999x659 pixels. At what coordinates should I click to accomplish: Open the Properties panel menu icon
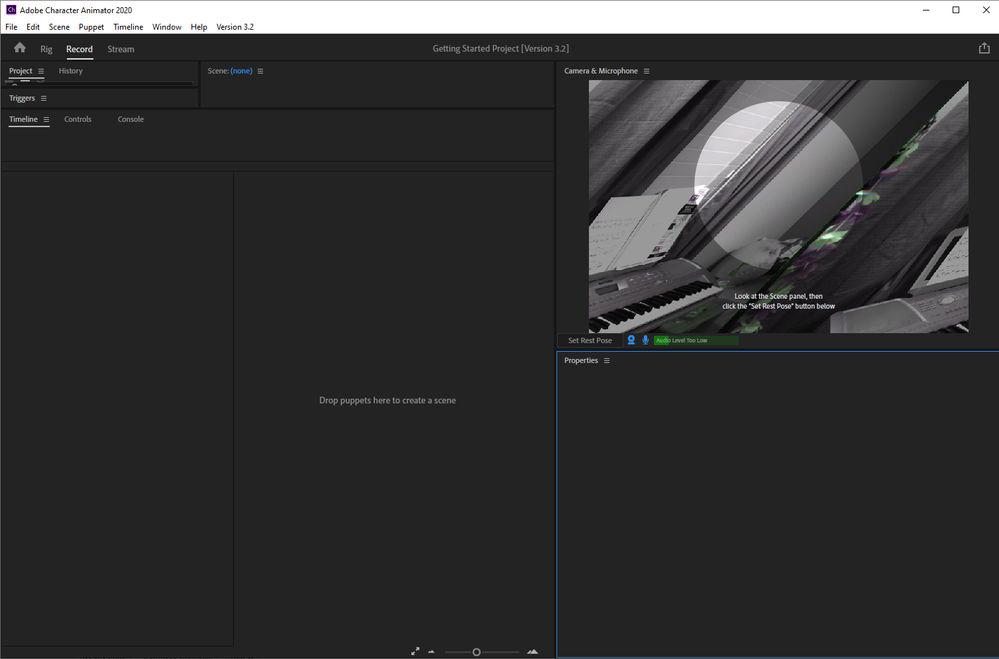pos(607,360)
